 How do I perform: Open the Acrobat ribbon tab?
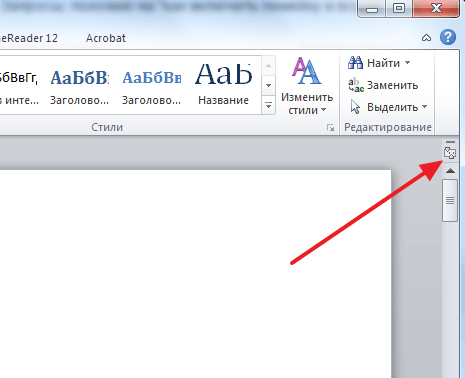(106, 38)
